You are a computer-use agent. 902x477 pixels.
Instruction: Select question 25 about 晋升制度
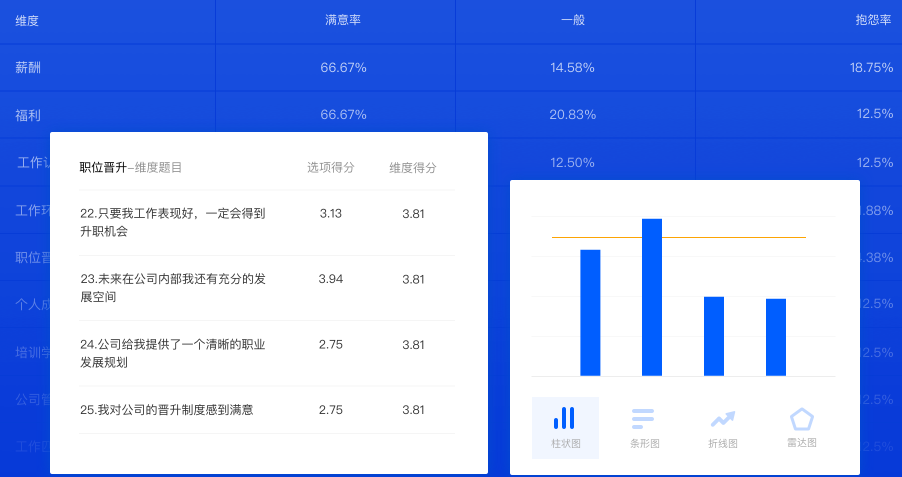[167, 410]
